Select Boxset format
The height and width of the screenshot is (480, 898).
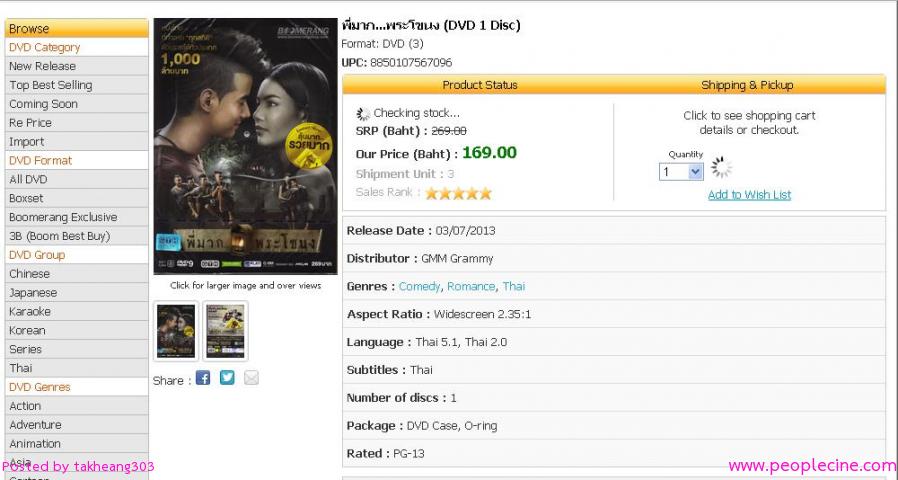click(x=77, y=198)
